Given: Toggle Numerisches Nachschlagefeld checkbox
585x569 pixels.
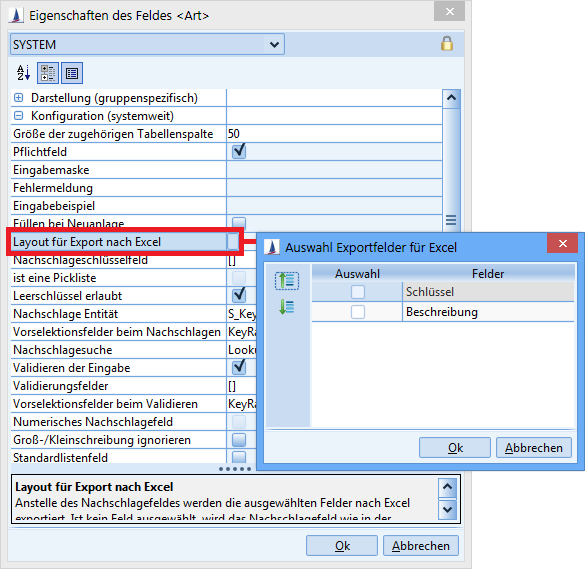Looking at the screenshot, I should (x=239, y=422).
